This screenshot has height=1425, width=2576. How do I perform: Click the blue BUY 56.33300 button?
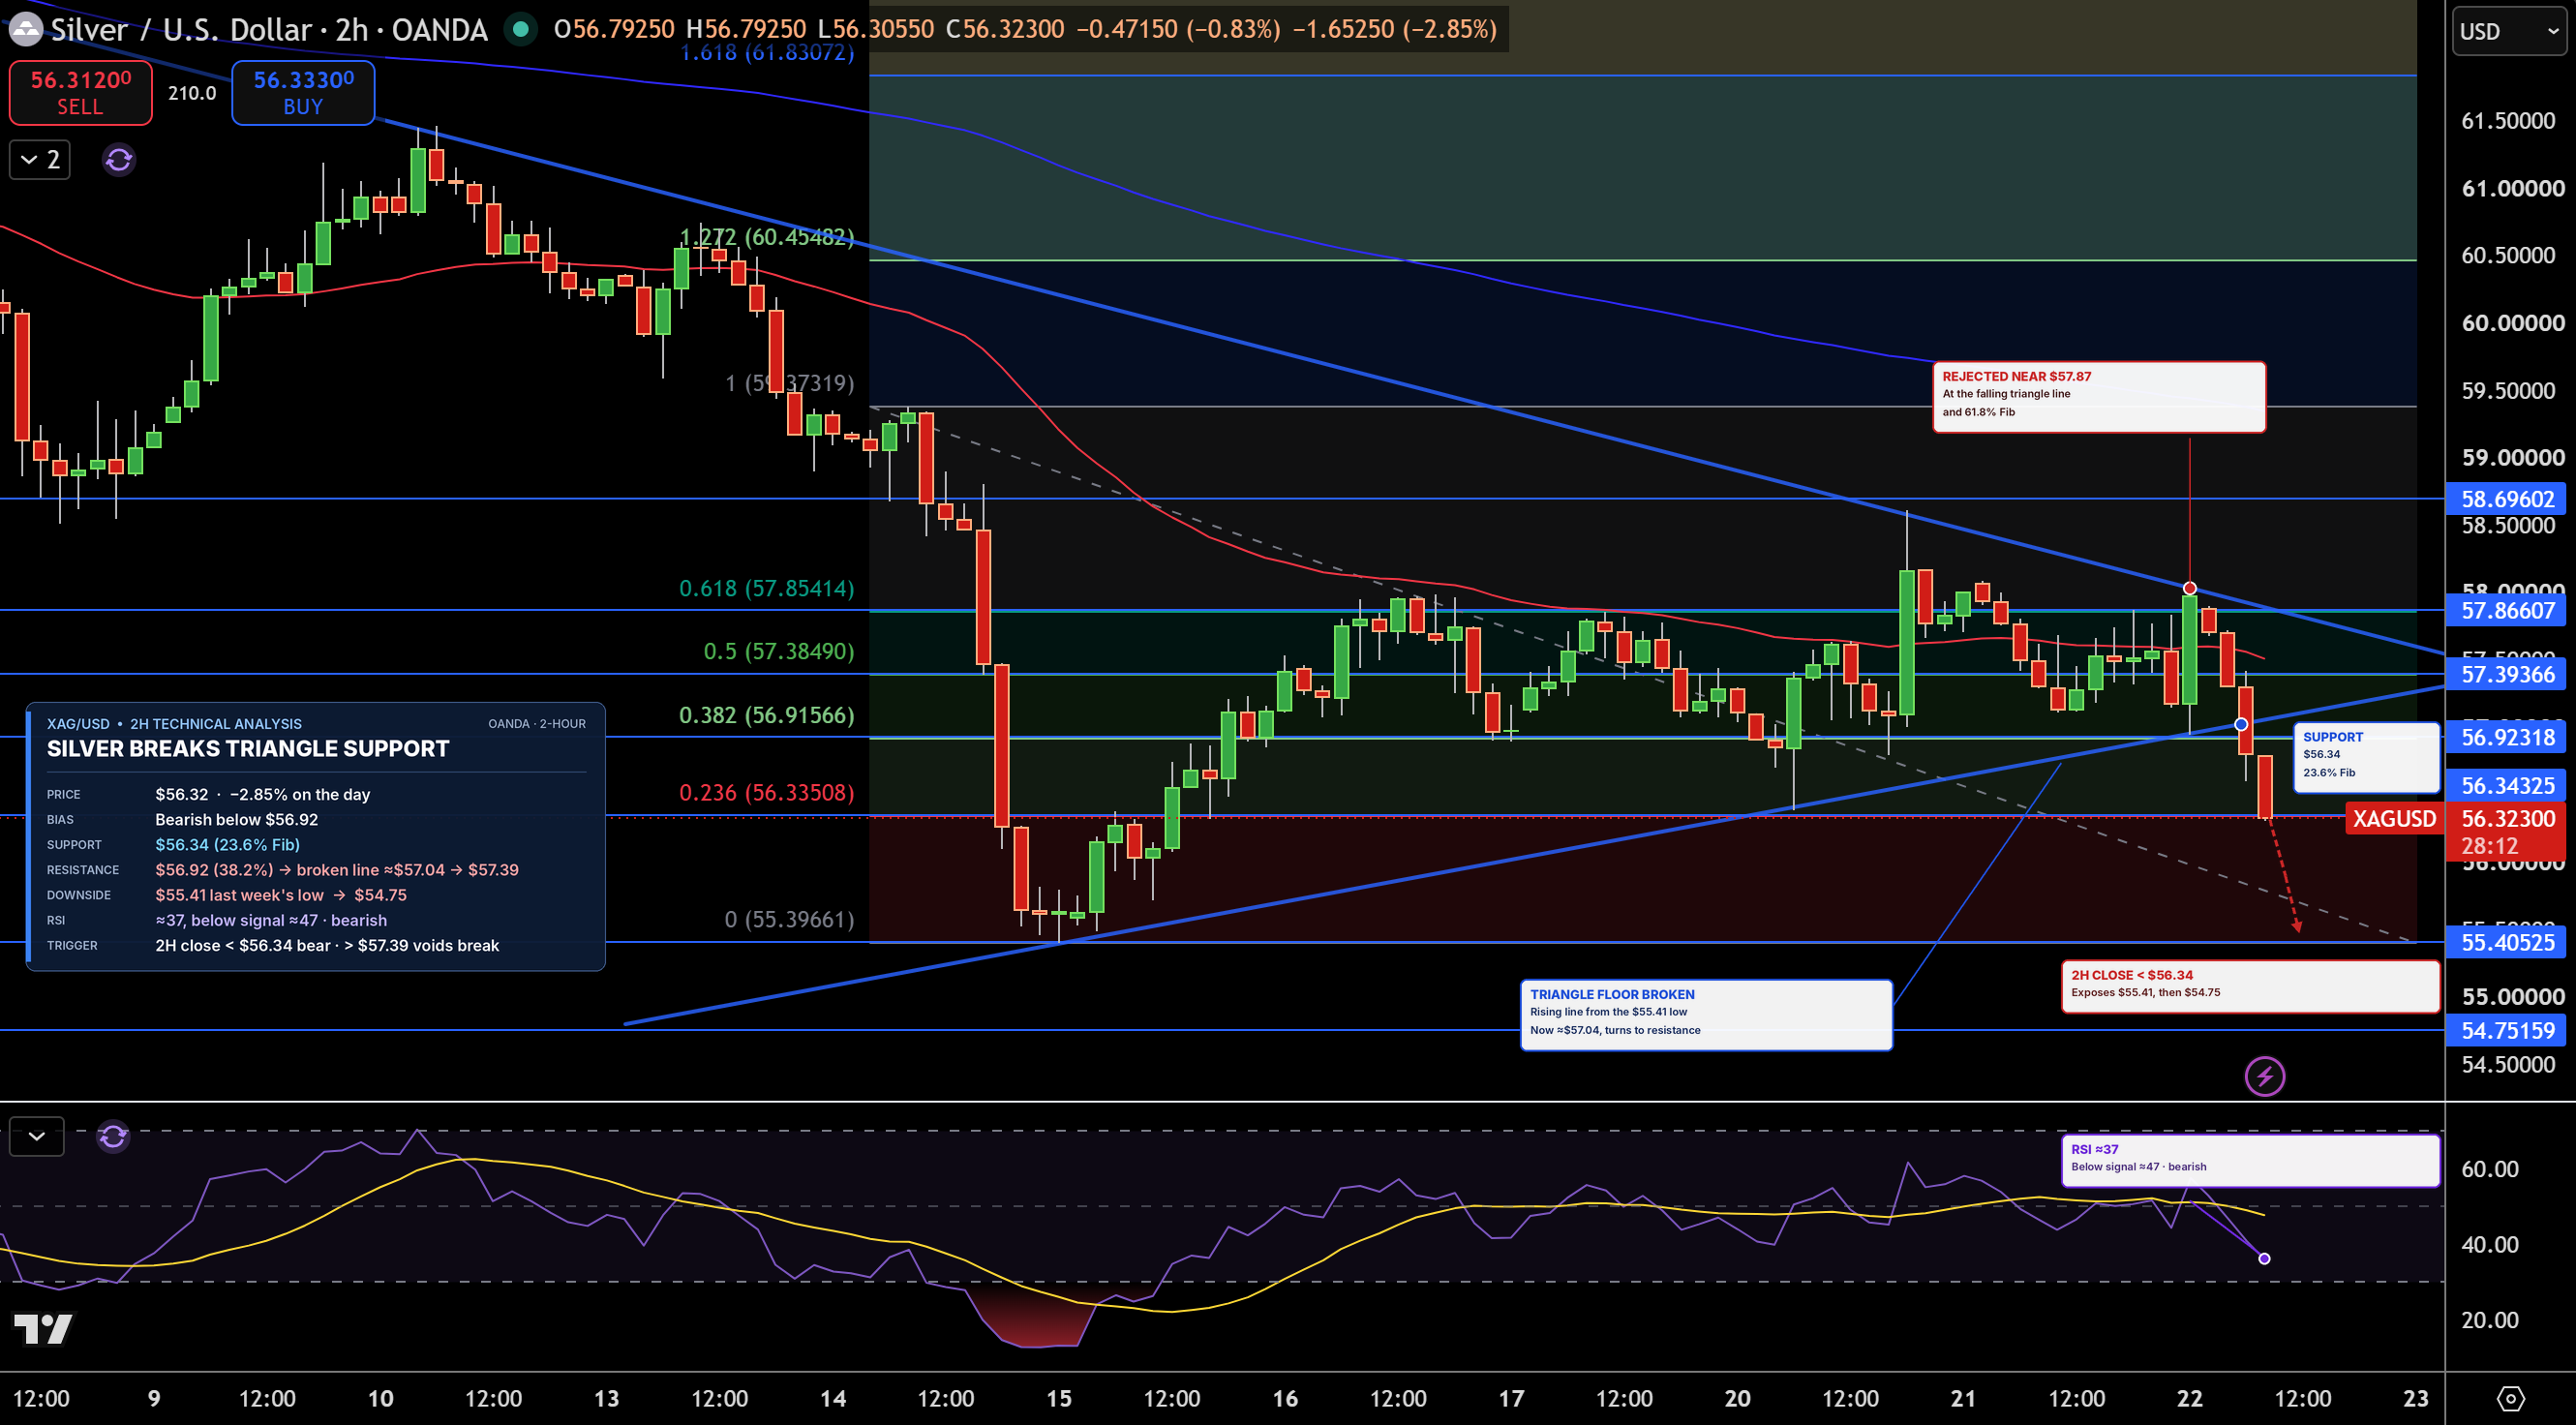pyautogui.click(x=303, y=92)
